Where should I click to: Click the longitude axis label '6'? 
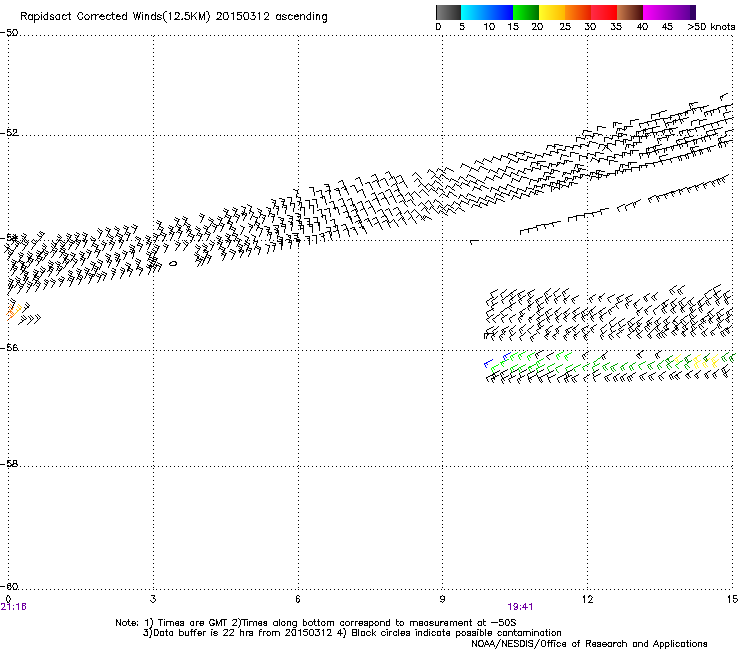298,599
